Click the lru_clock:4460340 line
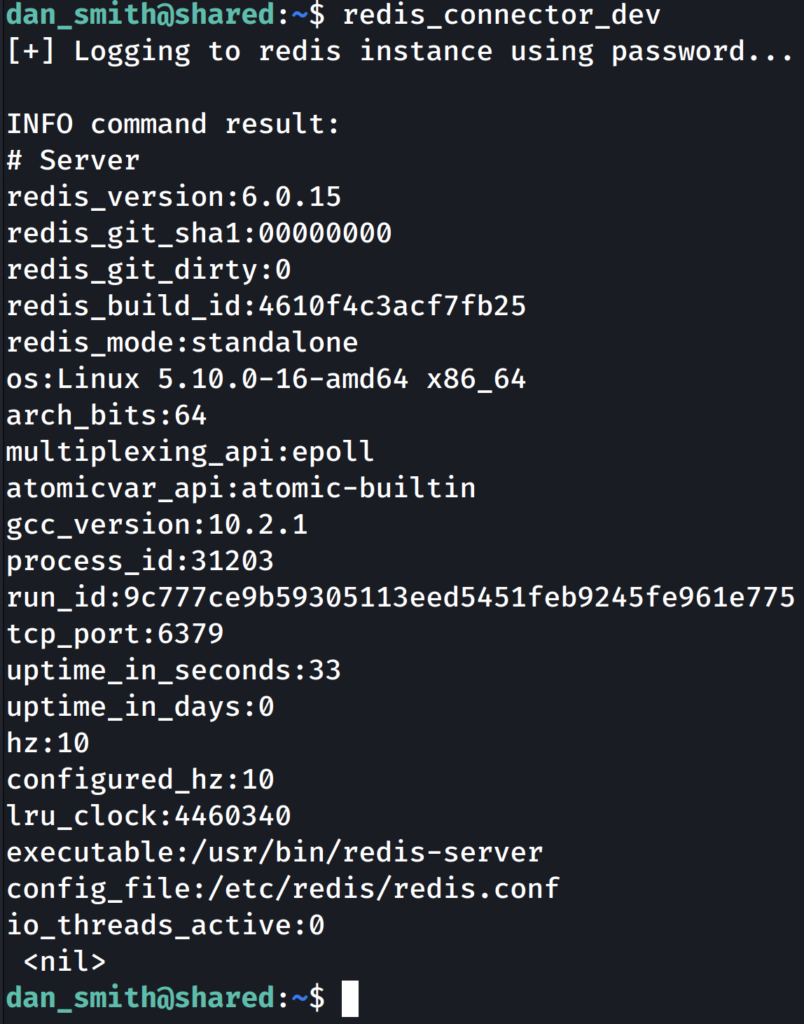The image size is (804, 1024). tap(149, 816)
